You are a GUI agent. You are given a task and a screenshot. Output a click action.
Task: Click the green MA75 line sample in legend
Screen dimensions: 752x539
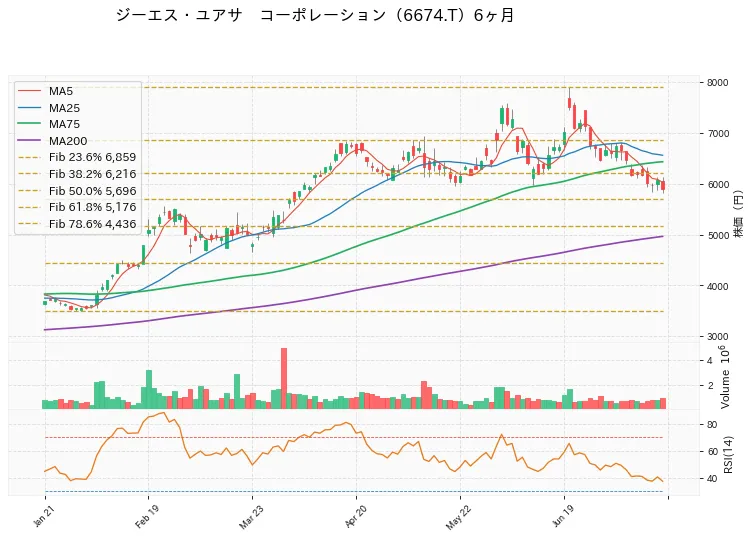(29, 124)
